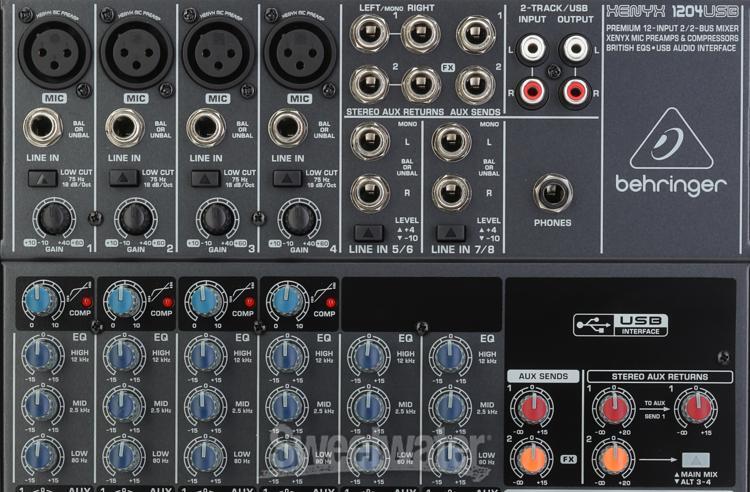Screen dimensions: 750x492
Task: Click channel 2 XLR MIC input
Action: [x=136, y=52]
